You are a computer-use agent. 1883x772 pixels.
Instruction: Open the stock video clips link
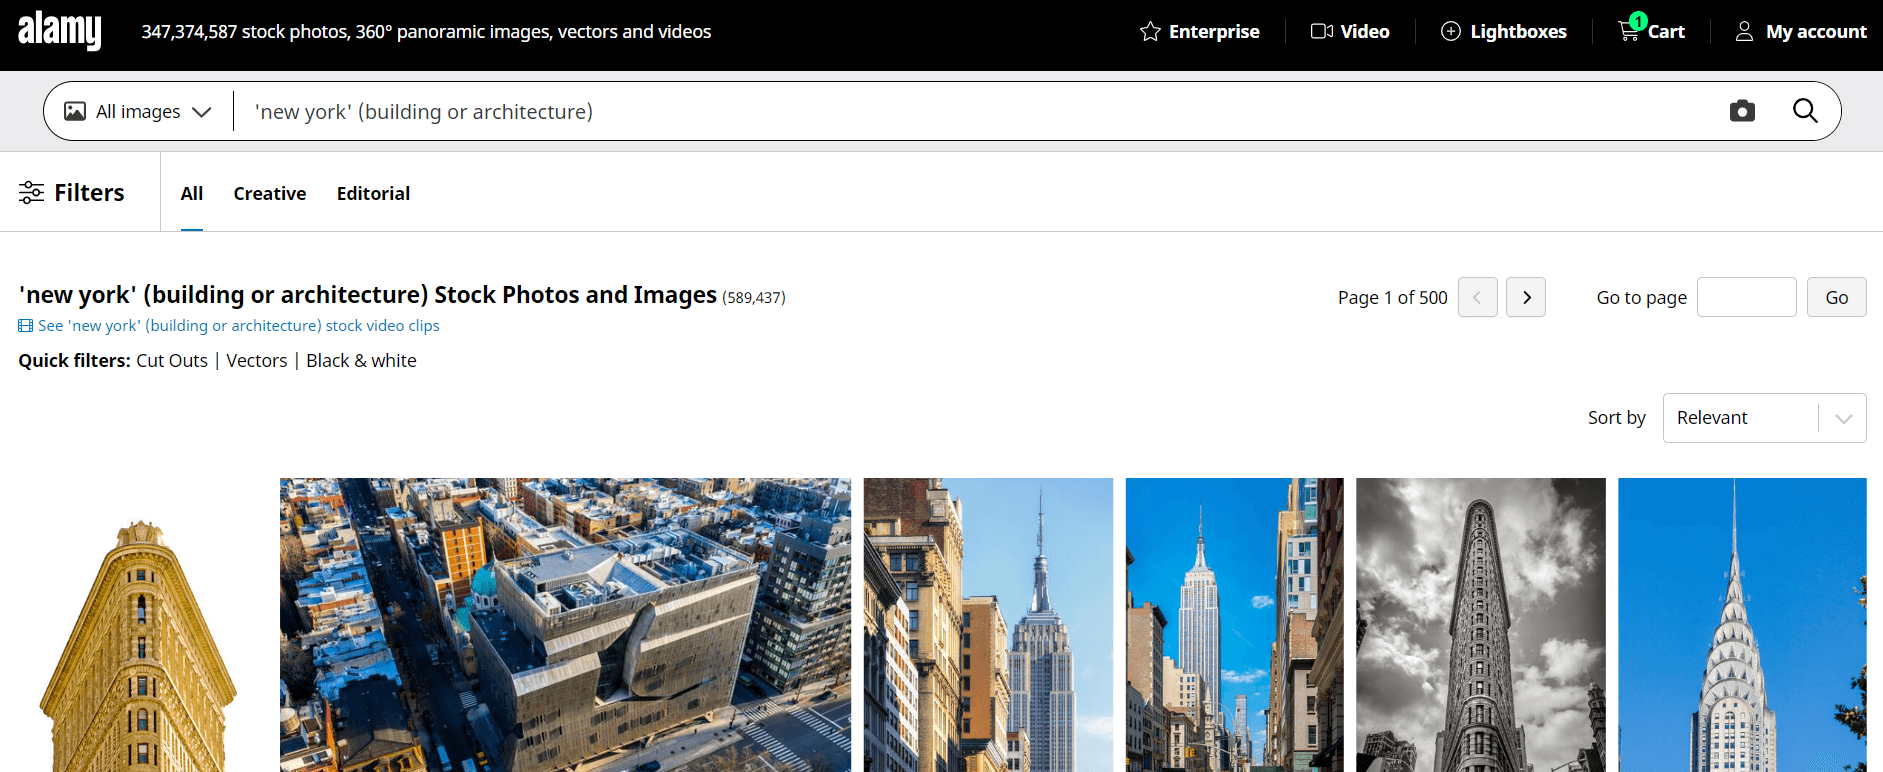[x=229, y=326]
